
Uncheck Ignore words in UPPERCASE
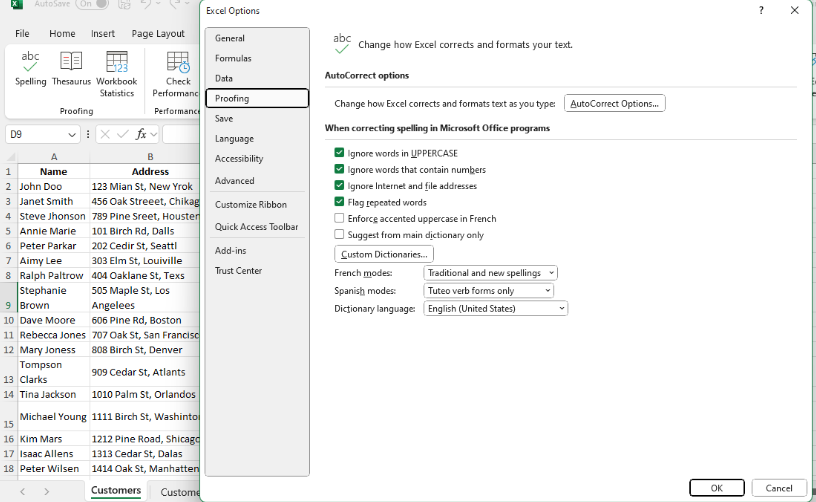[x=339, y=153]
